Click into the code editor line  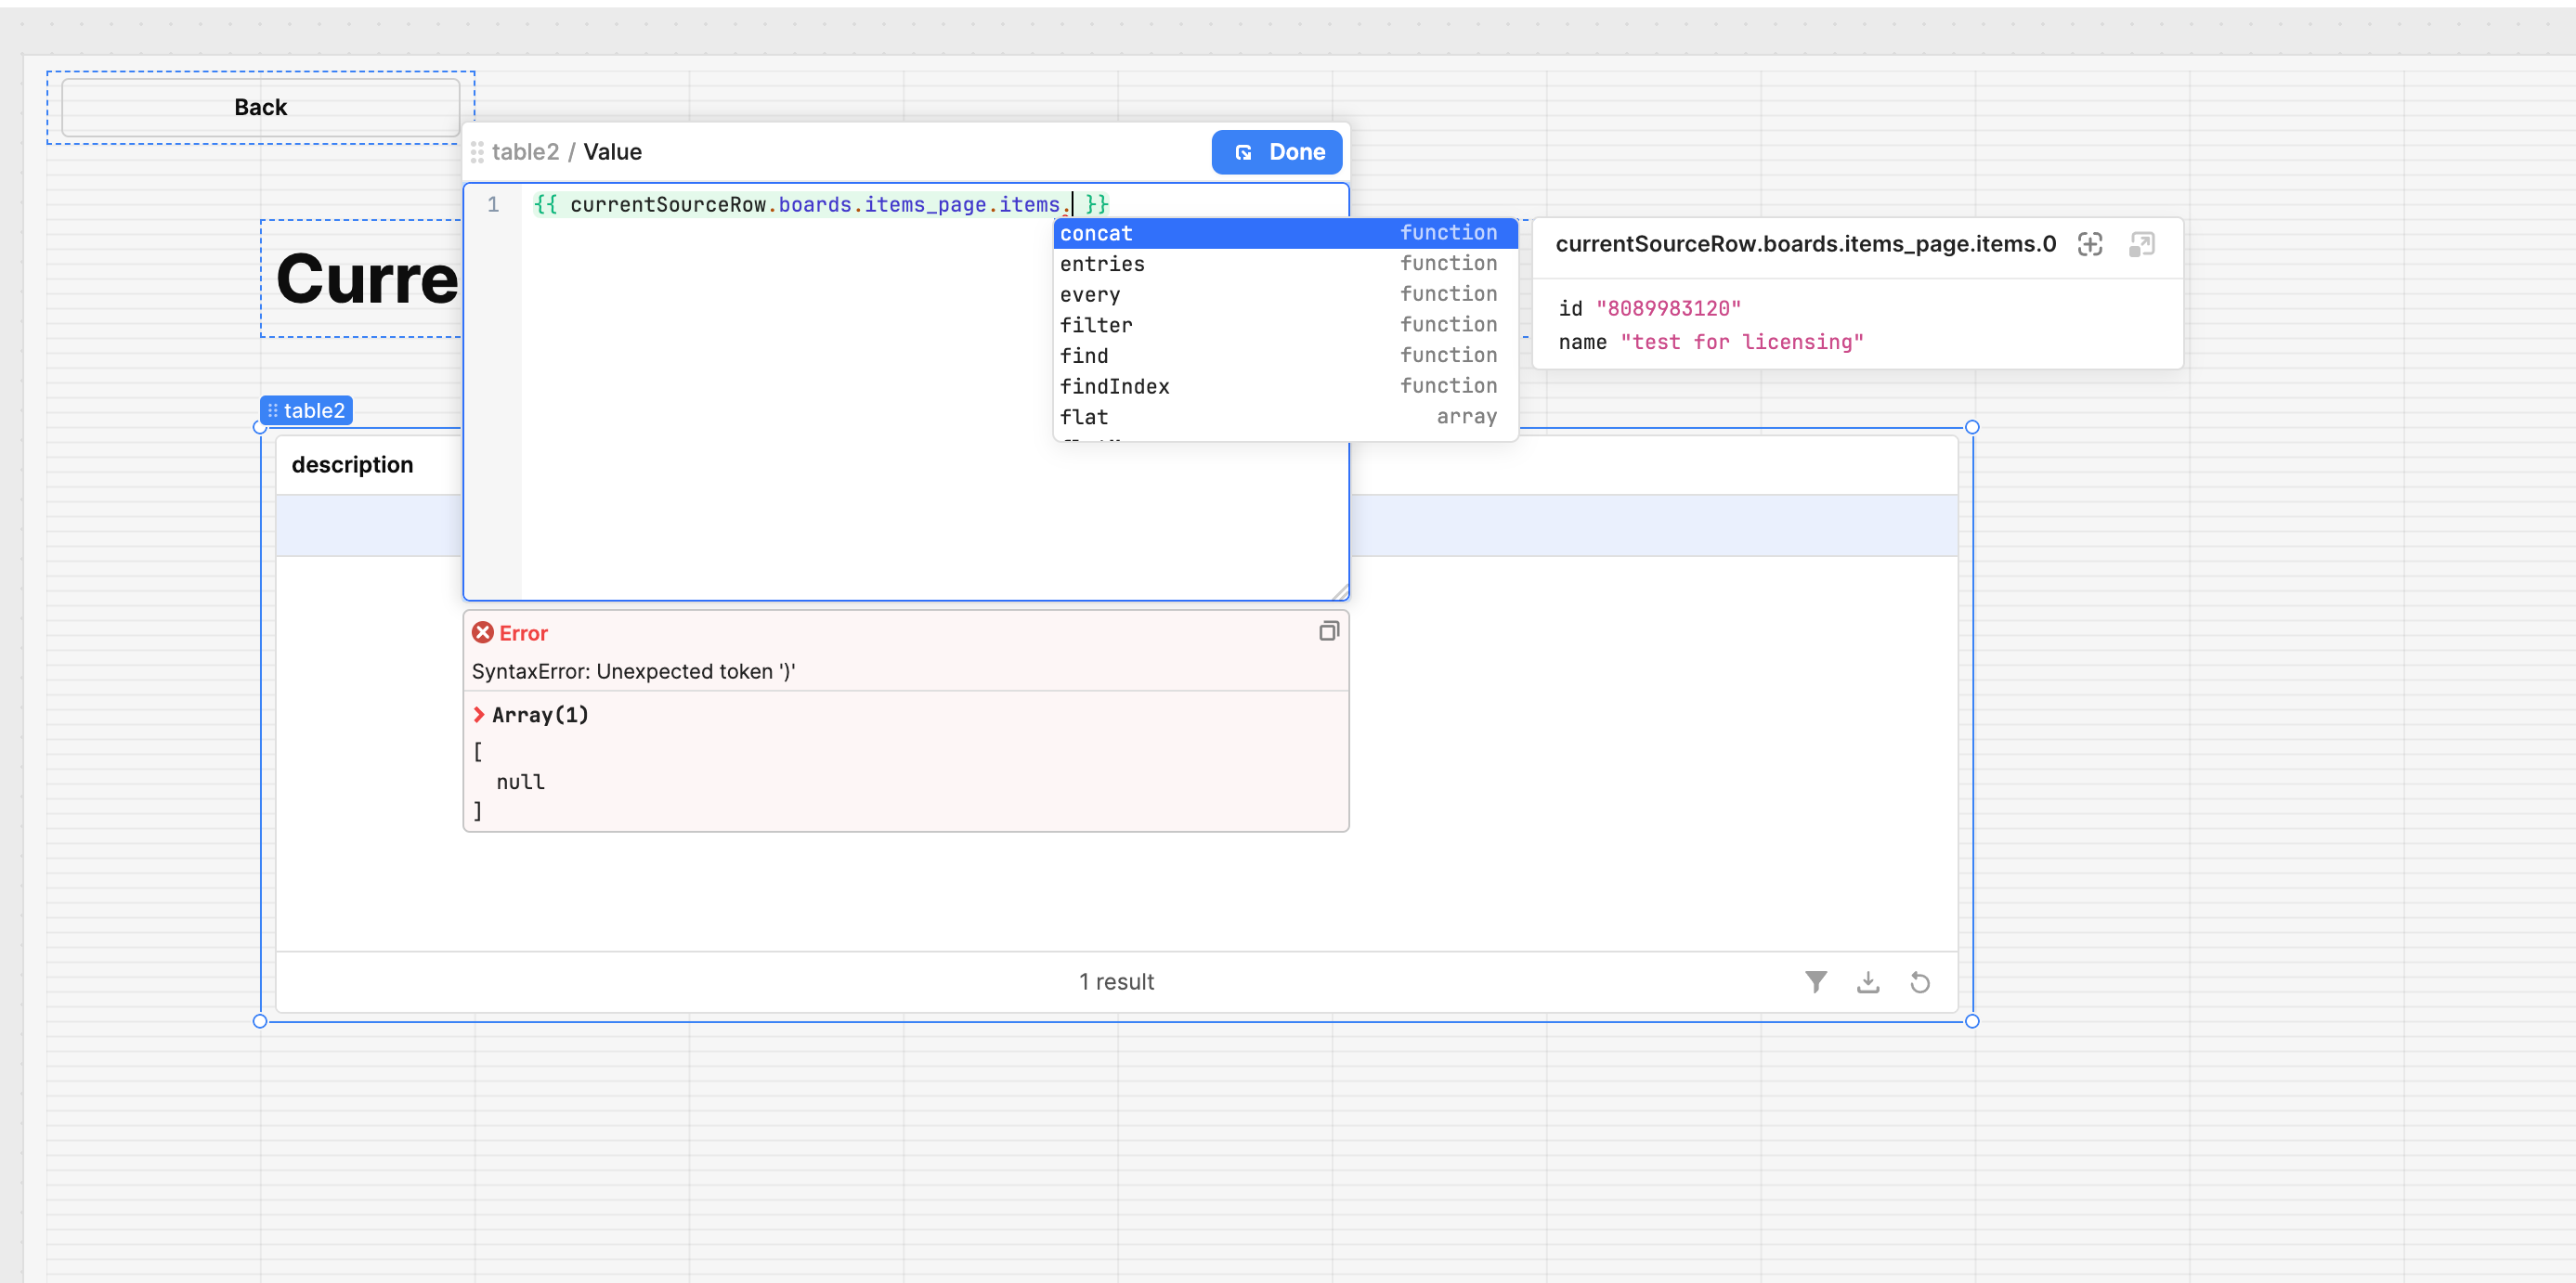820,204
